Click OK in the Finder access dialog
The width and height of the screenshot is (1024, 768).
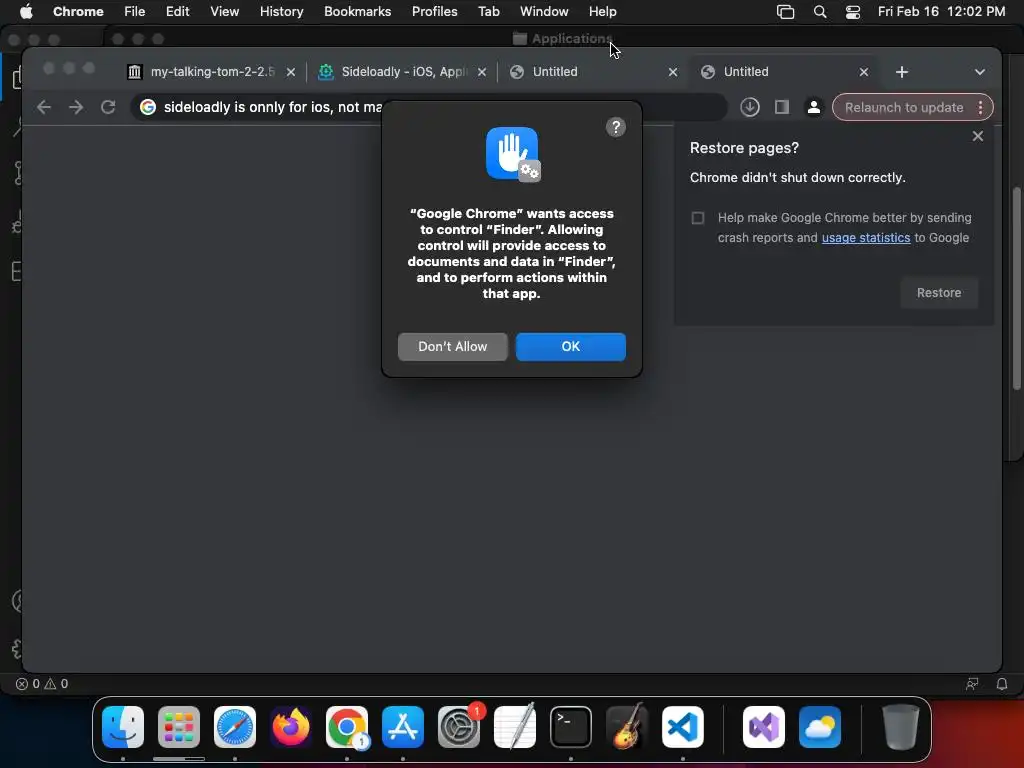click(570, 346)
